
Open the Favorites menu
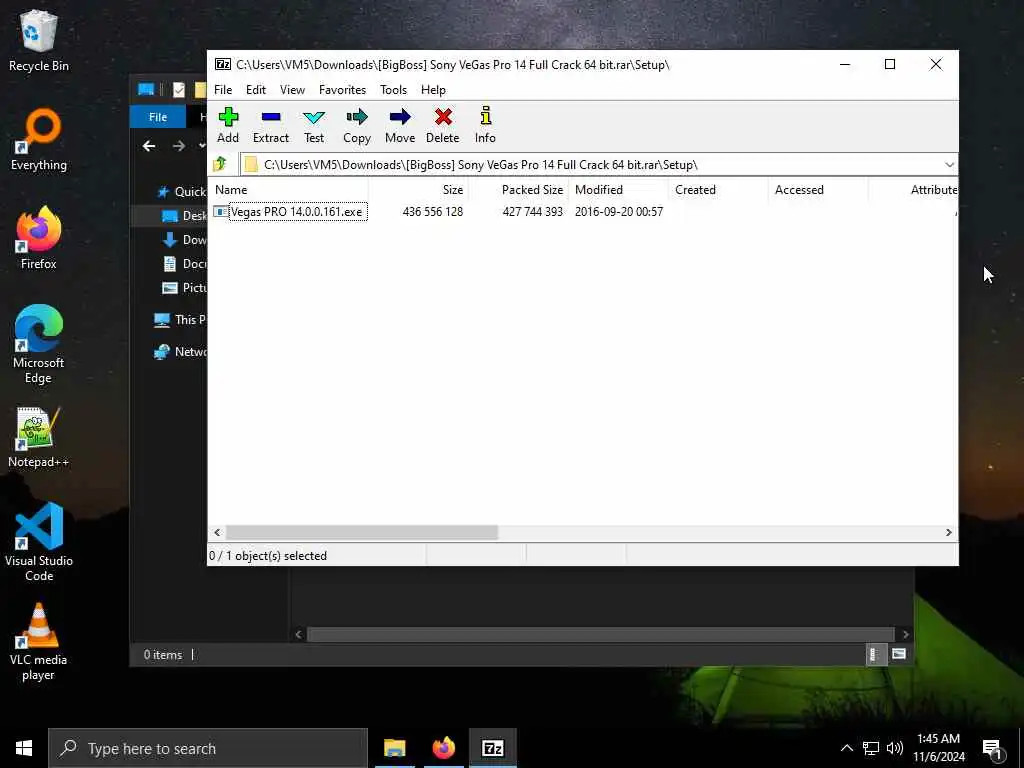342,89
